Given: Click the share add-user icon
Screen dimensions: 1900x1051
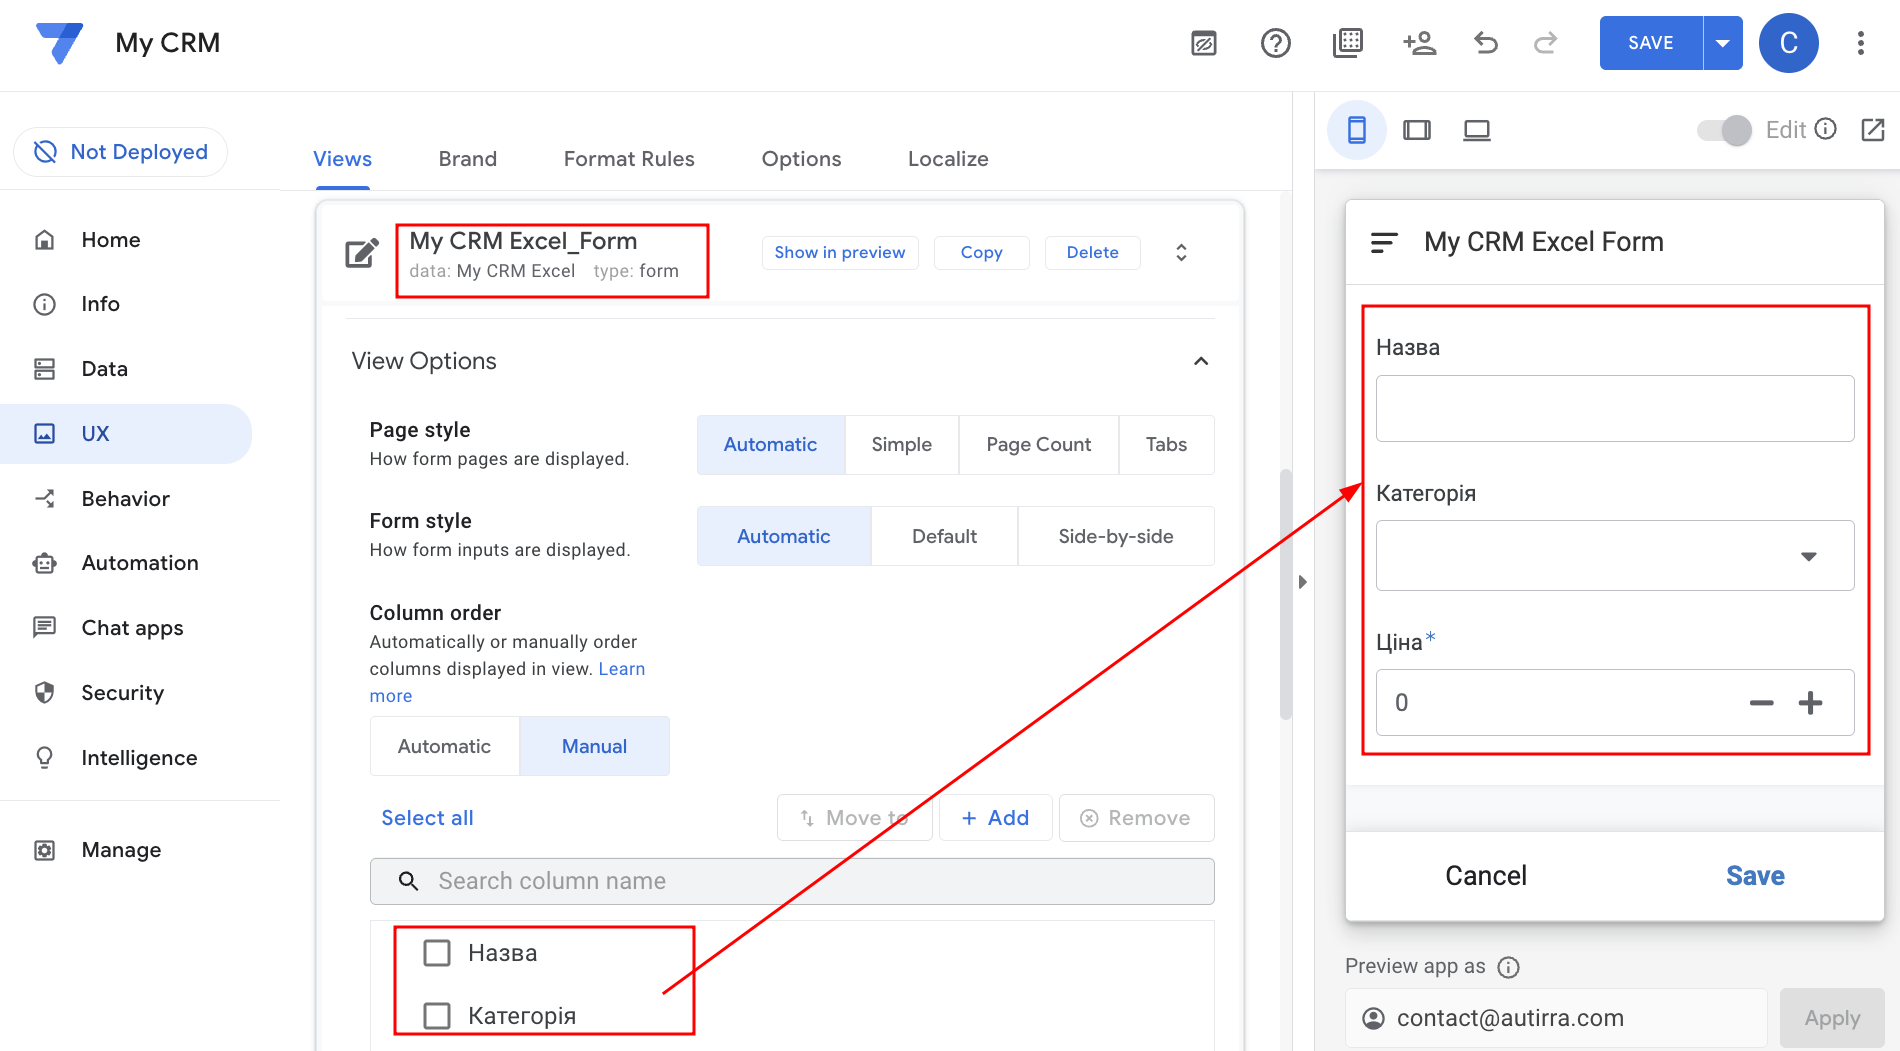Looking at the screenshot, I should 1419,43.
